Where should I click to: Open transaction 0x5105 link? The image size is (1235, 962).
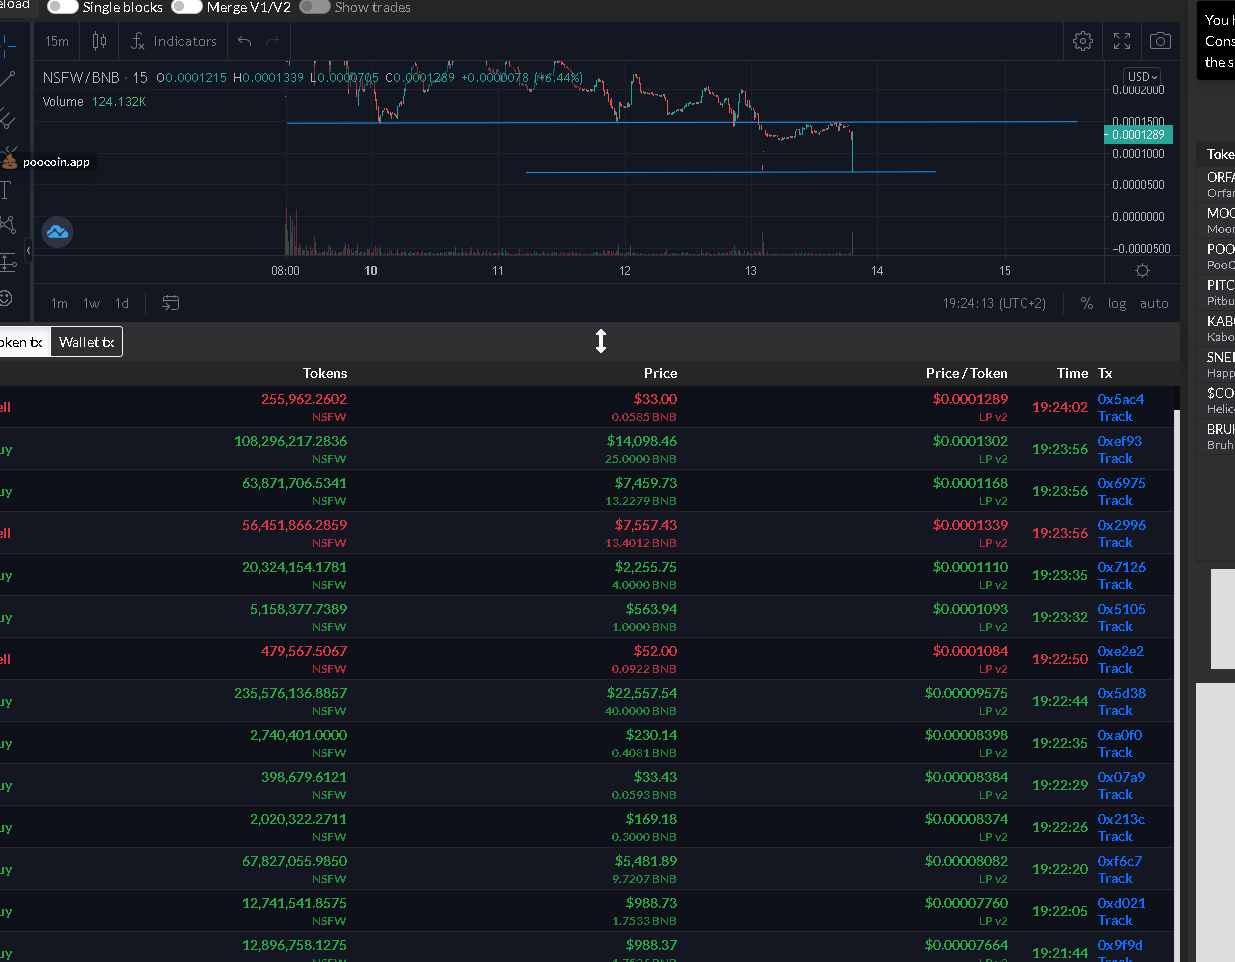(x=1121, y=609)
